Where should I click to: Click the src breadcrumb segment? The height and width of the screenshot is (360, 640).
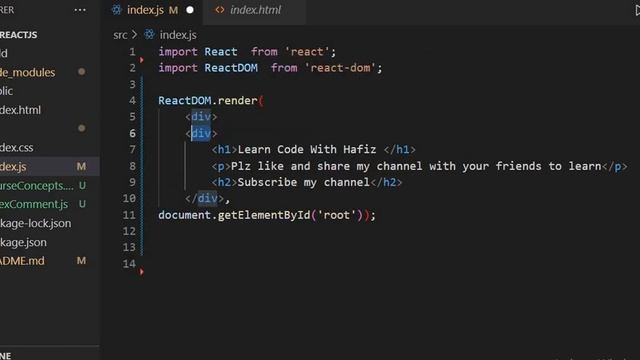click(120, 35)
